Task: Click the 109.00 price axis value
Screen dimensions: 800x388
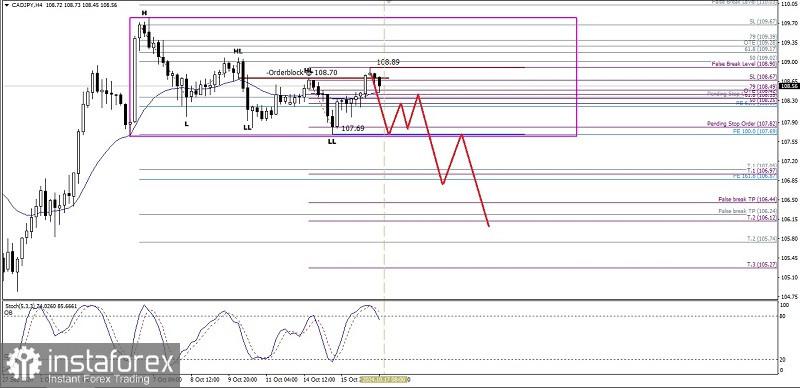Action: coord(790,62)
